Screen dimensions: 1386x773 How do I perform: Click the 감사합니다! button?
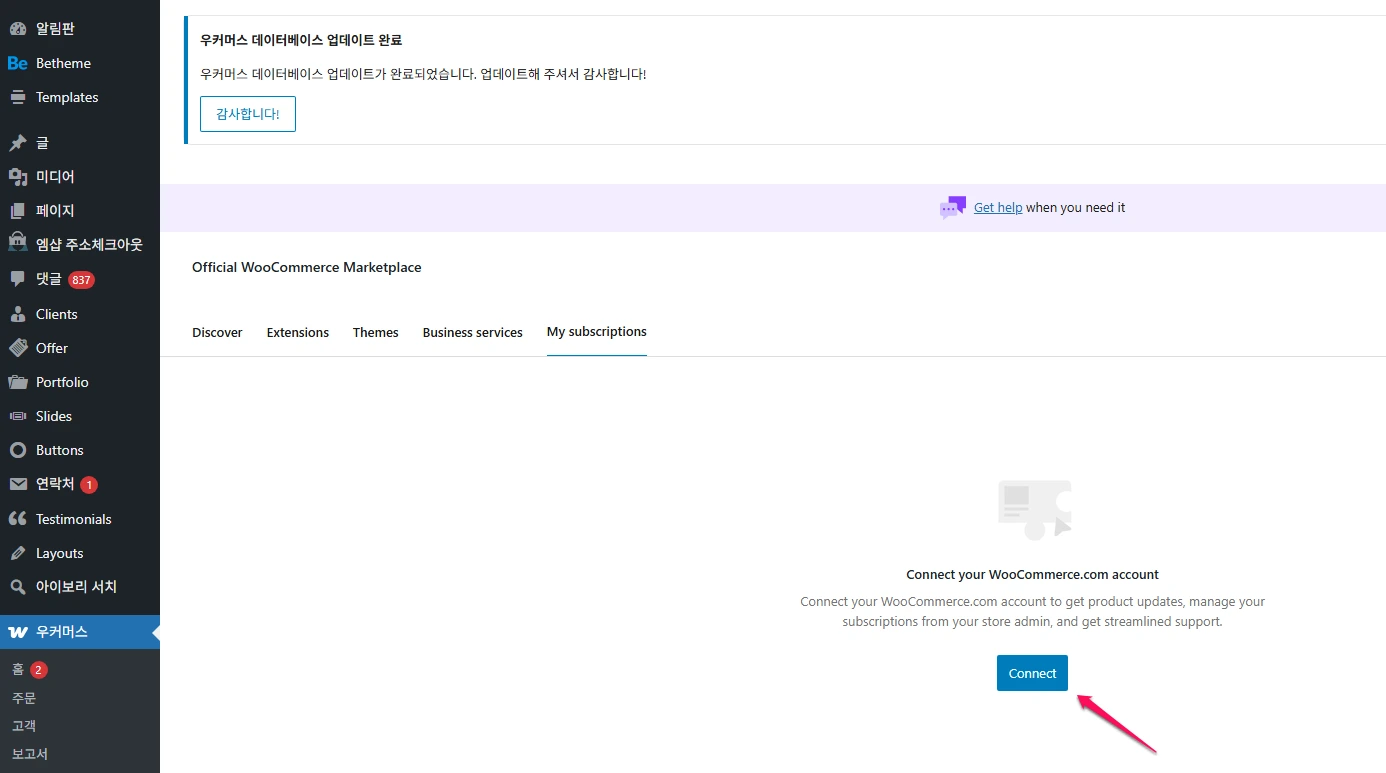click(247, 114)
